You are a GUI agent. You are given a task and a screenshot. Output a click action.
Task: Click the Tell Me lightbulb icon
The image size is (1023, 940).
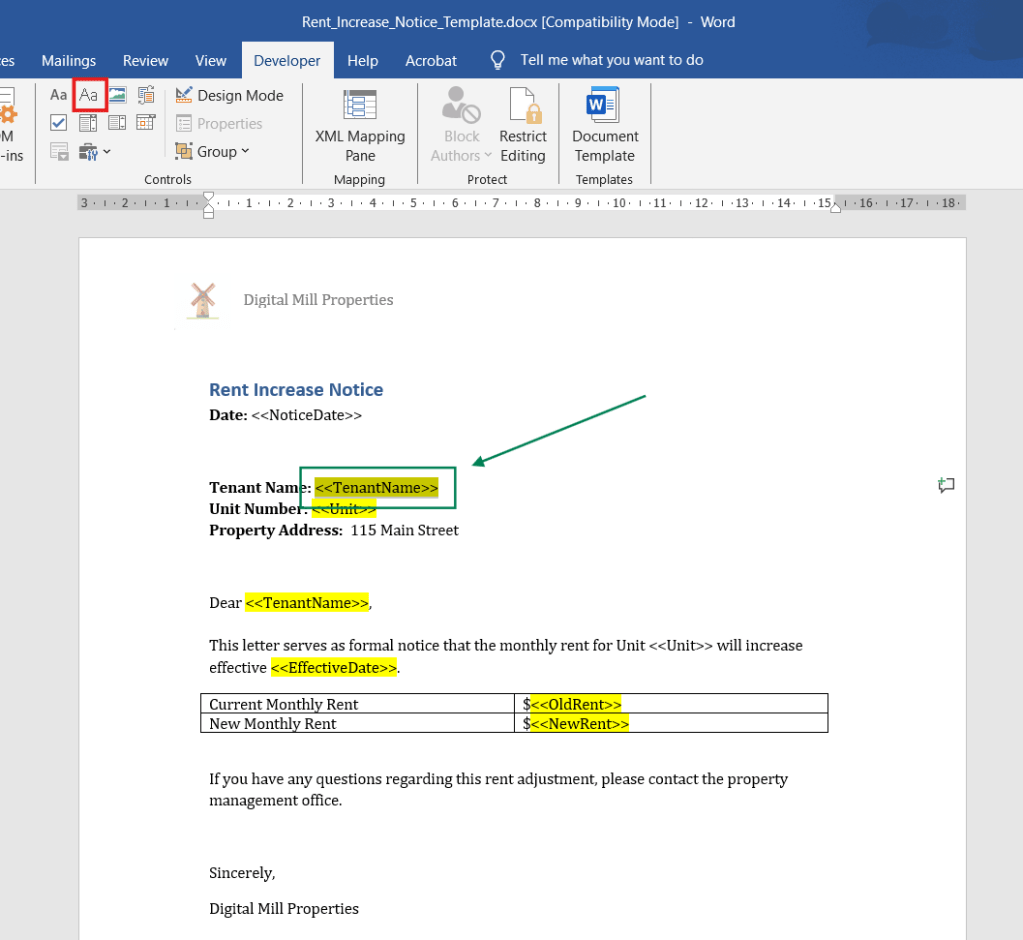(498, 60)
